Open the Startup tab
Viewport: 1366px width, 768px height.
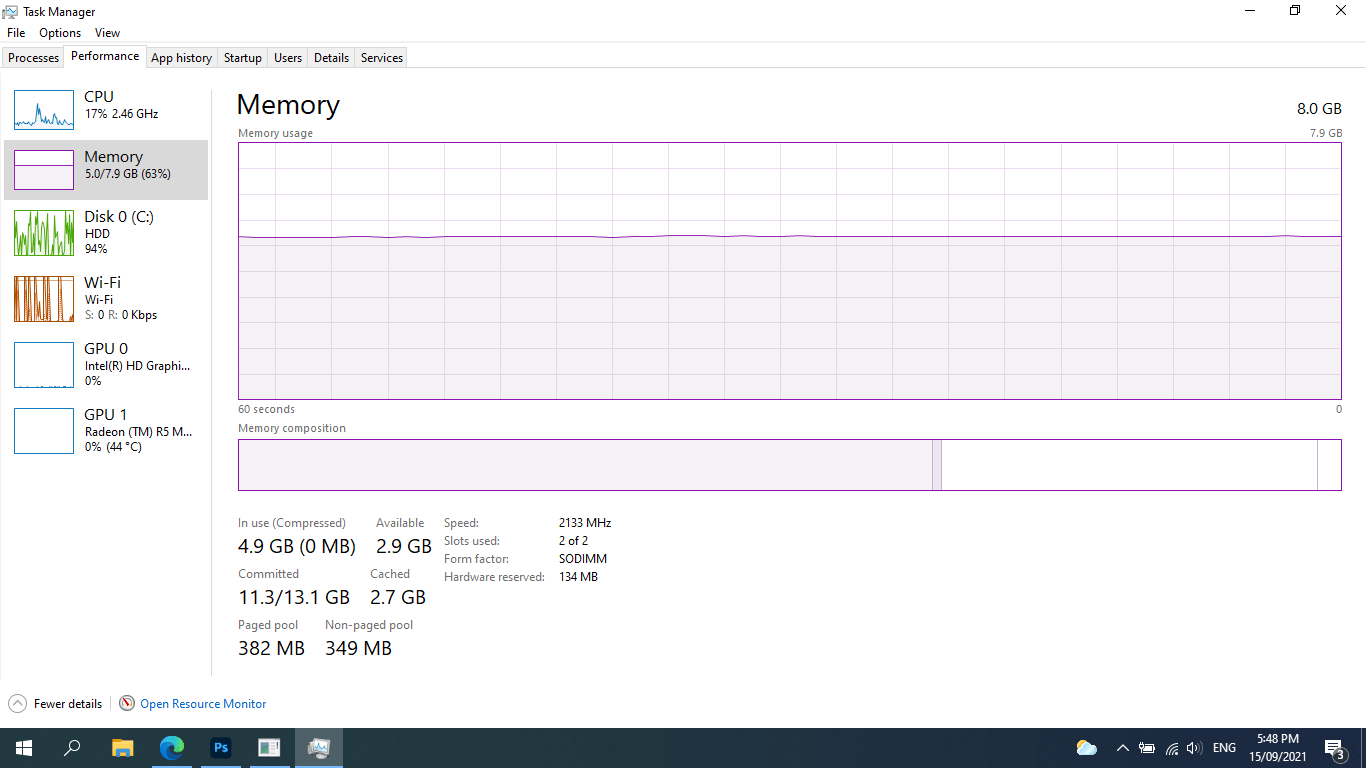(243, 58)
